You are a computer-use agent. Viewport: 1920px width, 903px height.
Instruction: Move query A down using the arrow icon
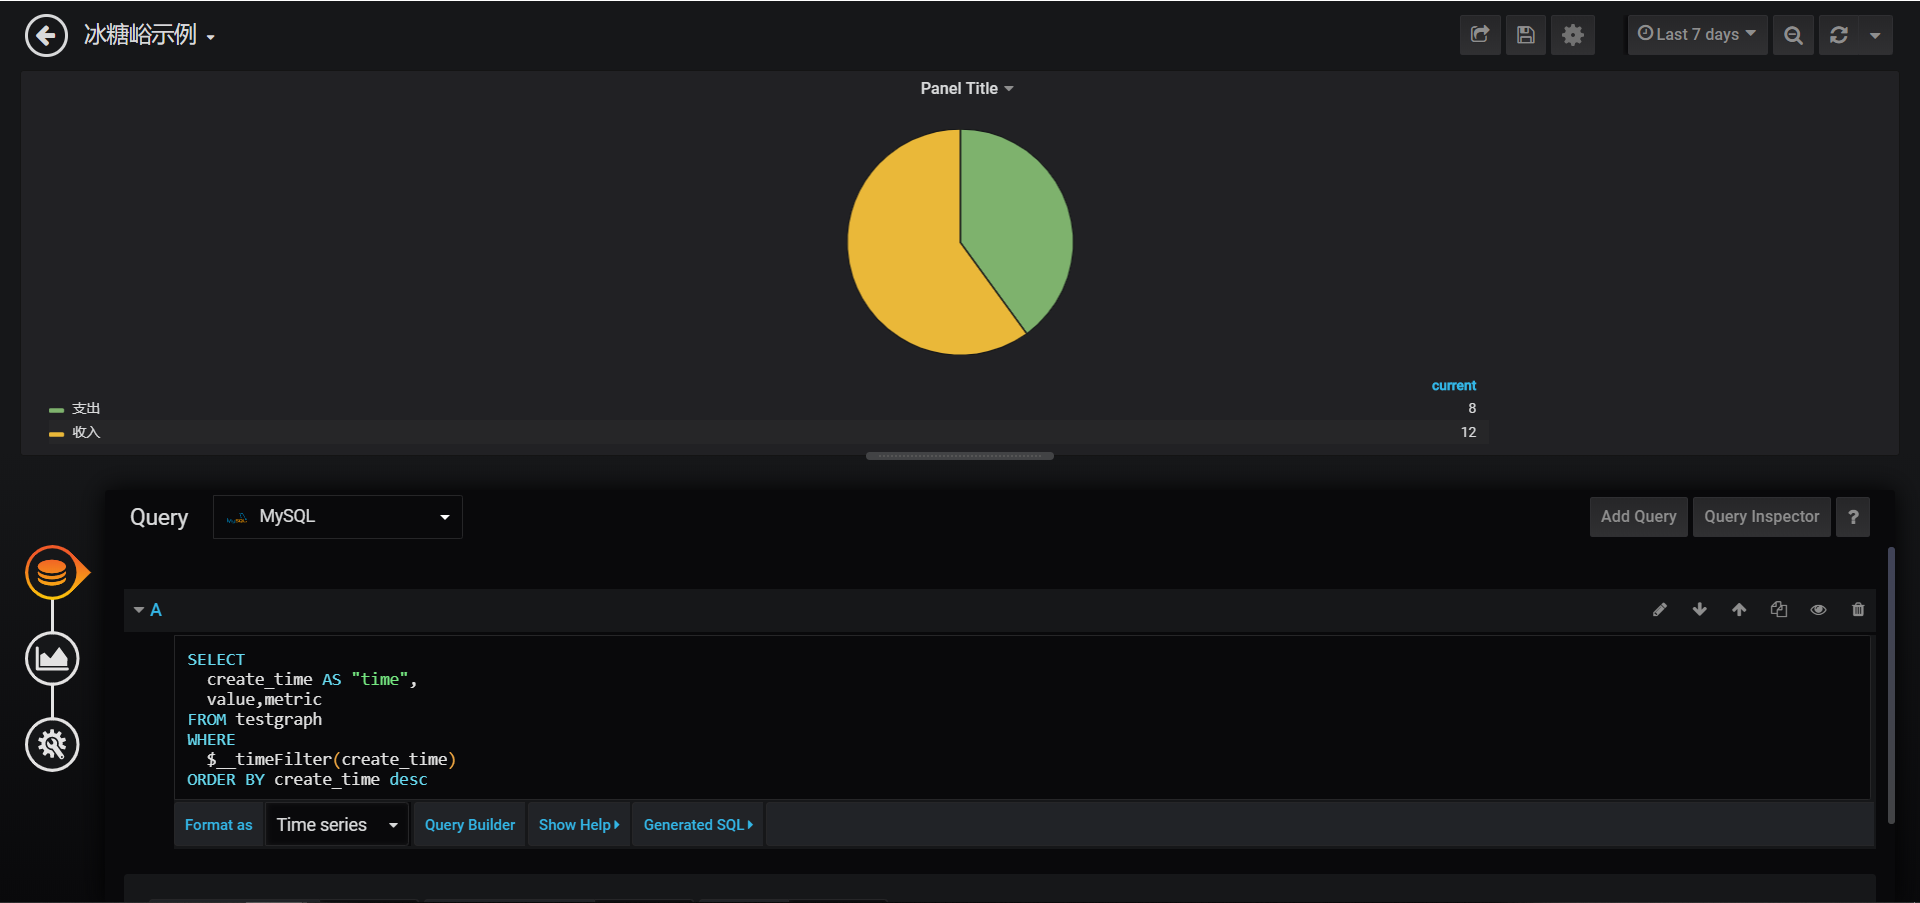[x=1699, y=609]
